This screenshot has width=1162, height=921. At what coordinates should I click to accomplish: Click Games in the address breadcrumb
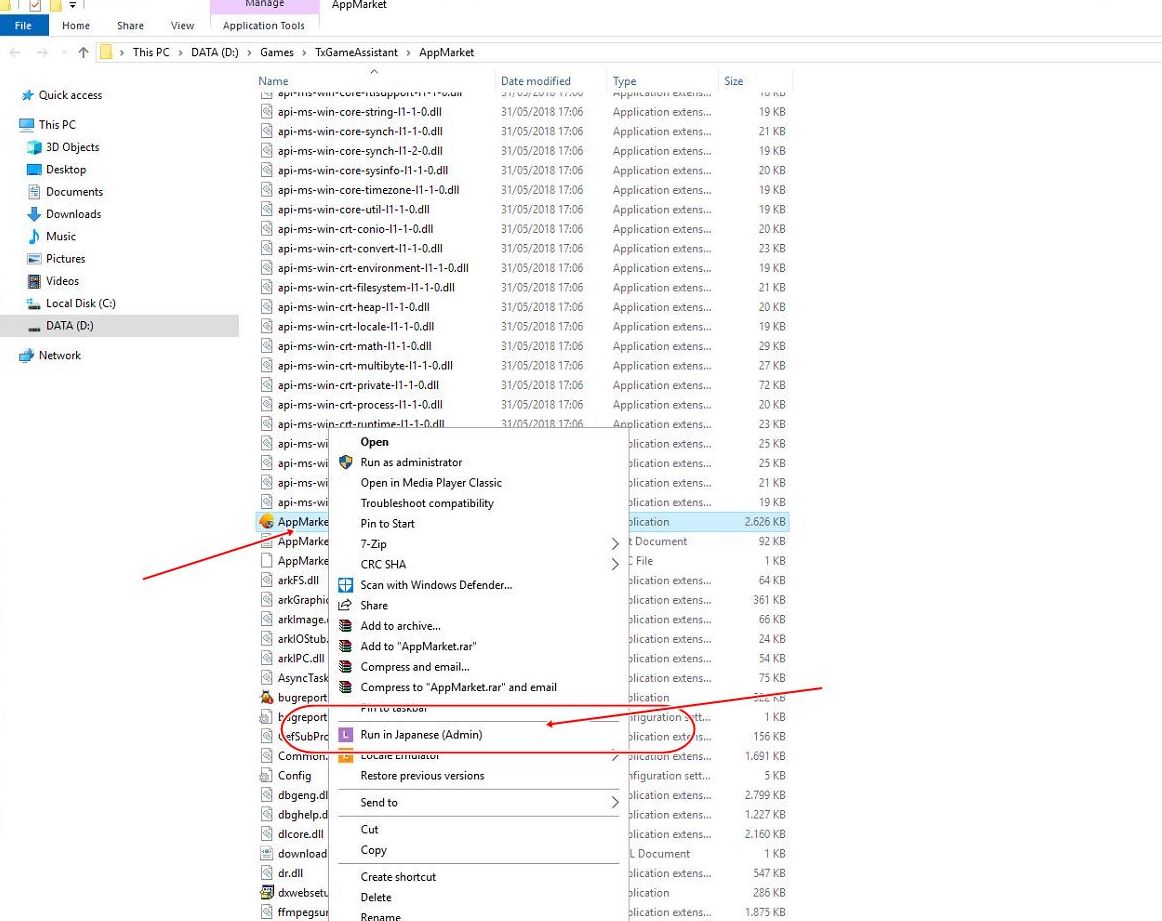click(x=276, y=53)
